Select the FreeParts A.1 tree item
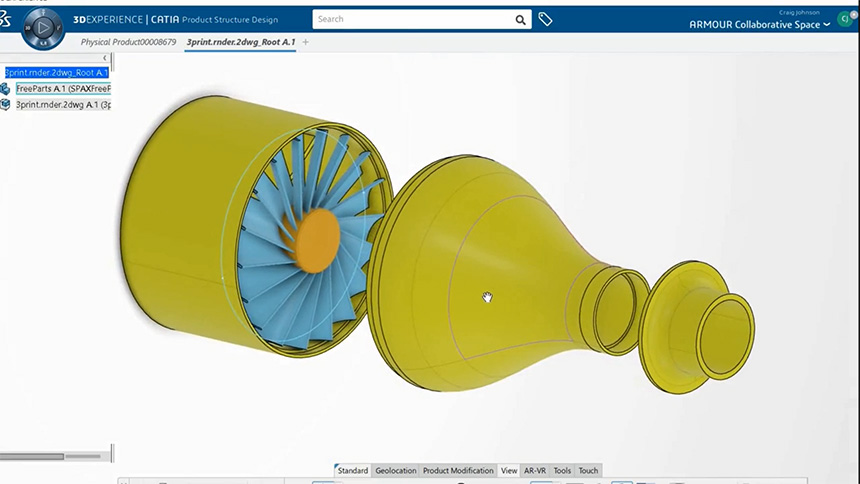 click(x=64, y=88)
